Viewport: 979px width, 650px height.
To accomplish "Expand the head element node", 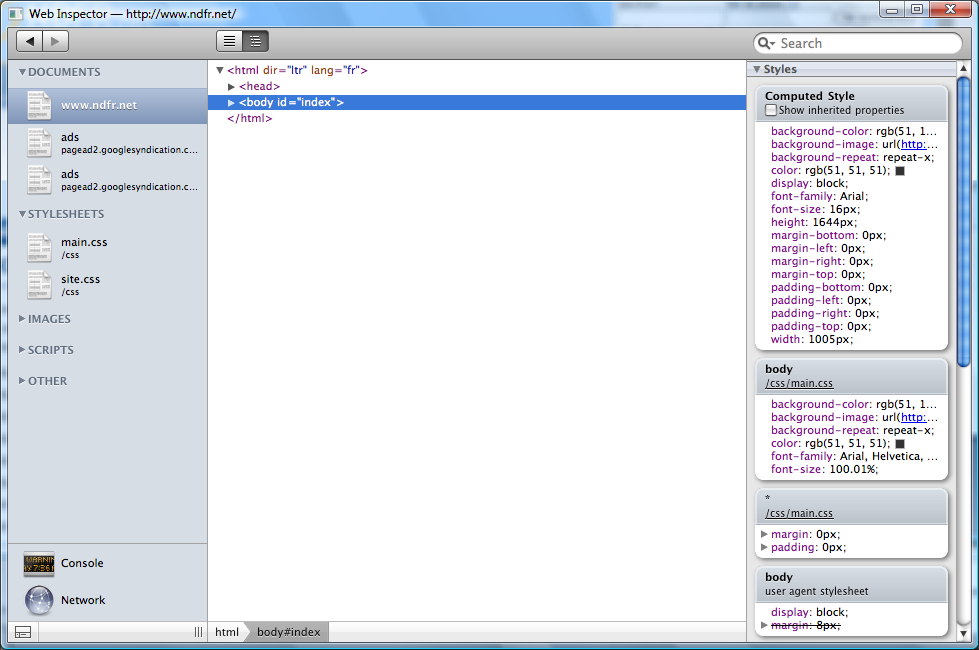I will pyautogui.click(x=232, y=87).
